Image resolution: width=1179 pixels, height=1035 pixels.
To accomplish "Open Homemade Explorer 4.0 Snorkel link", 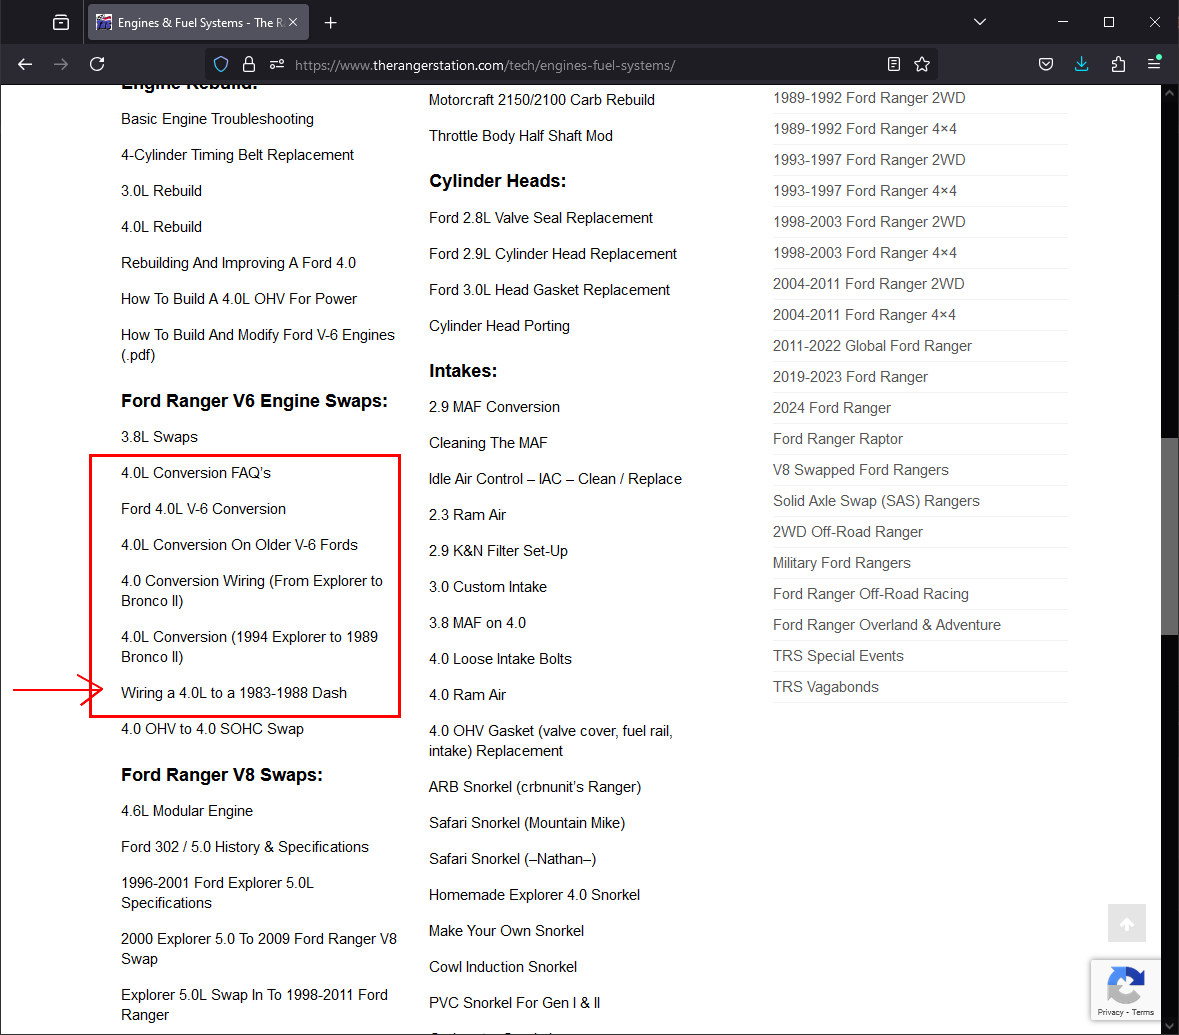I will [535, 895].
